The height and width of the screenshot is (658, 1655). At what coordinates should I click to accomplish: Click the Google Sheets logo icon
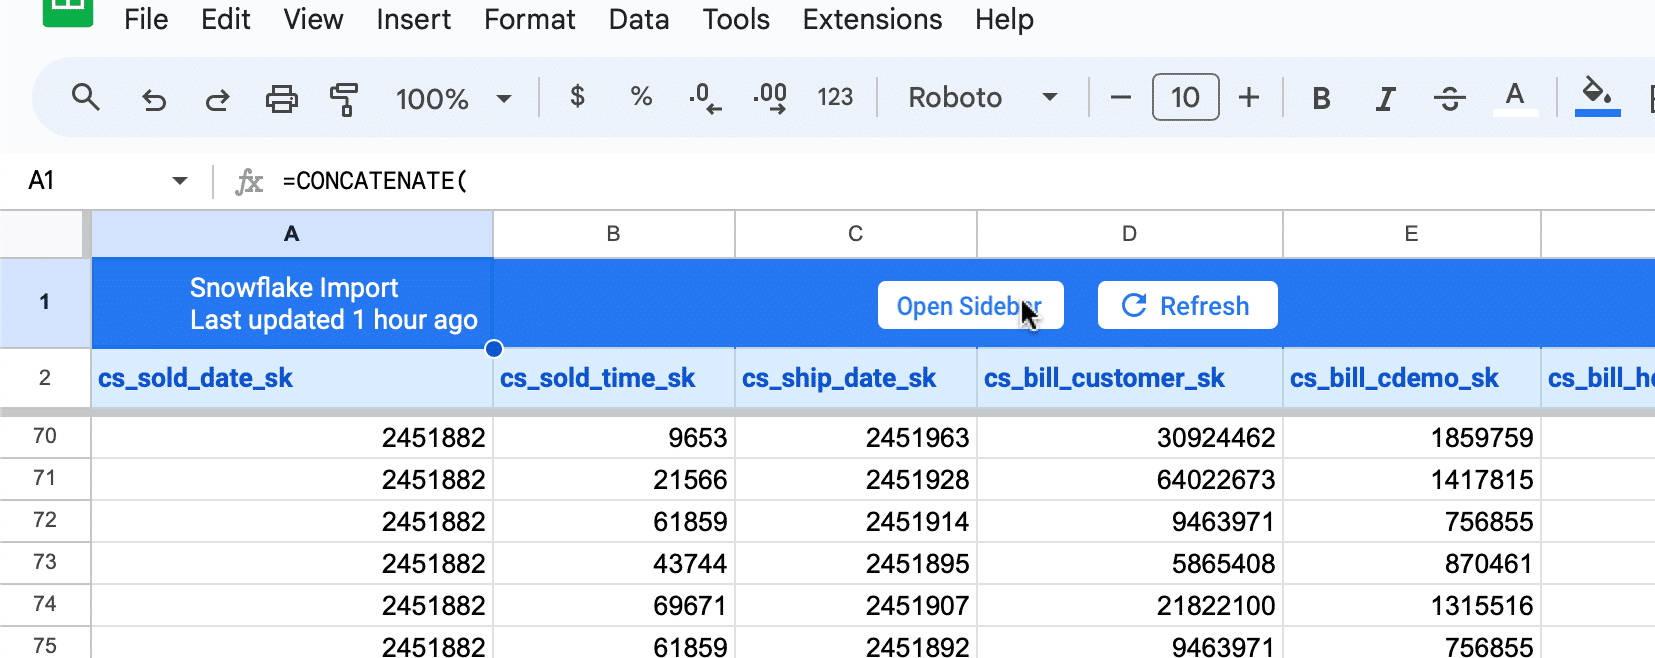point(68,12)
